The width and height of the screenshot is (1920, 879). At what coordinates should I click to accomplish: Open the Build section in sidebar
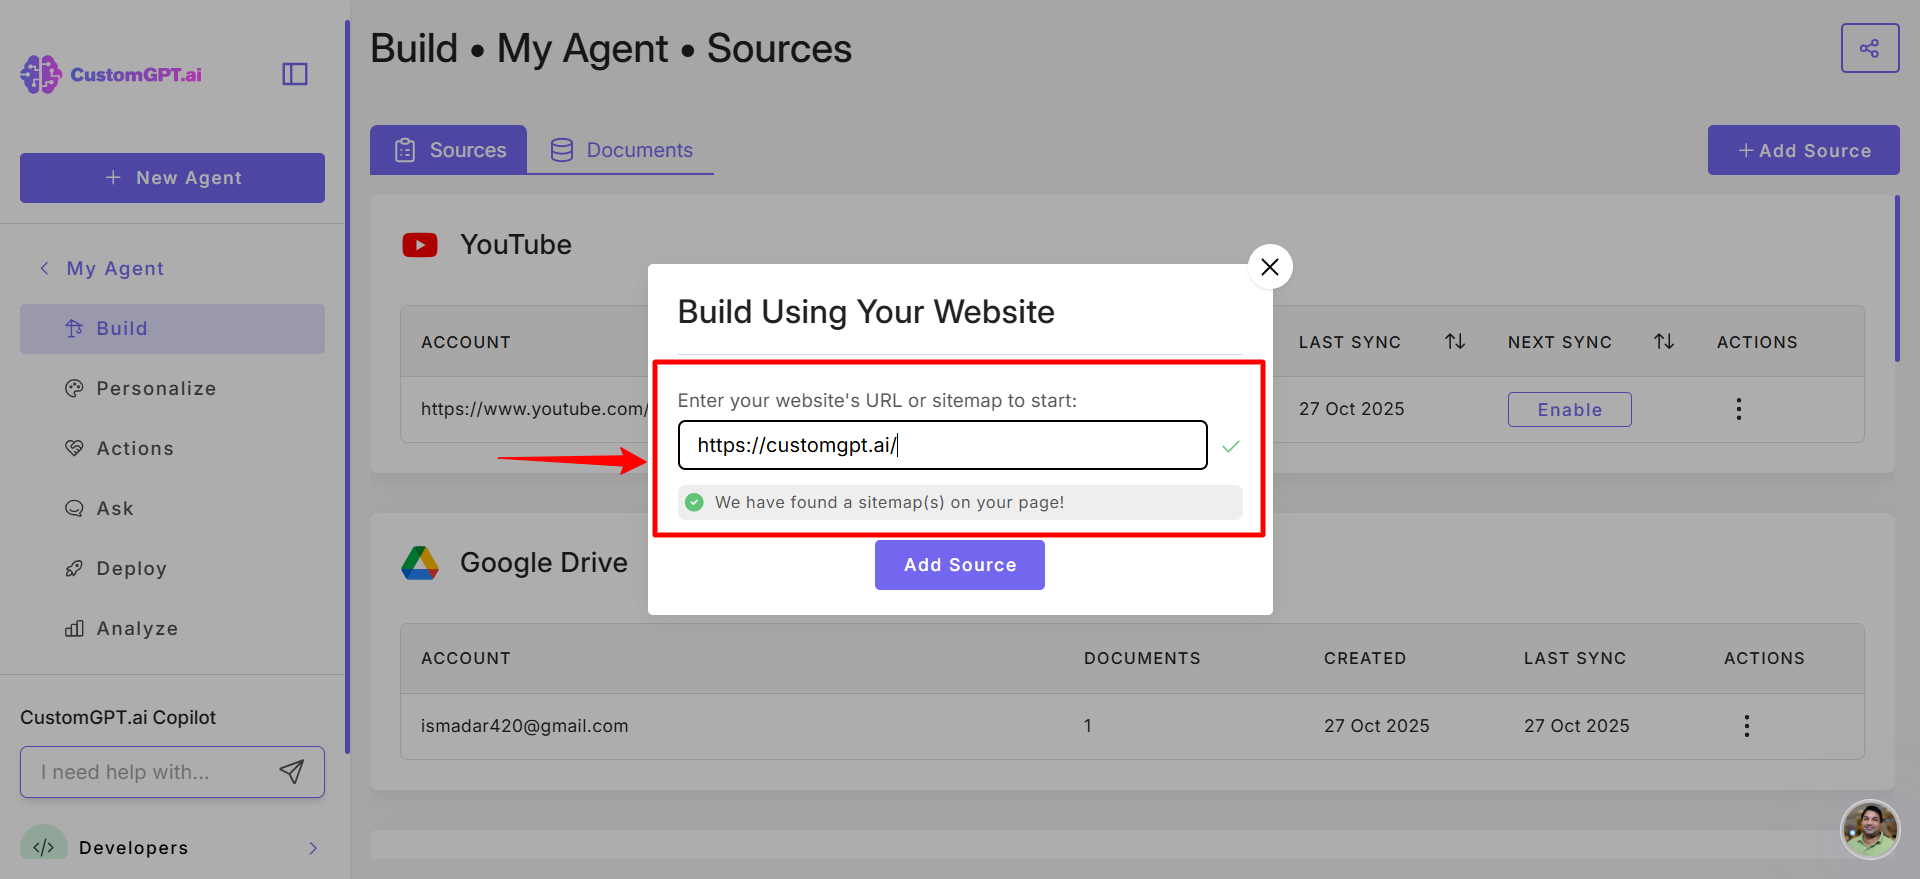[172, 329]
